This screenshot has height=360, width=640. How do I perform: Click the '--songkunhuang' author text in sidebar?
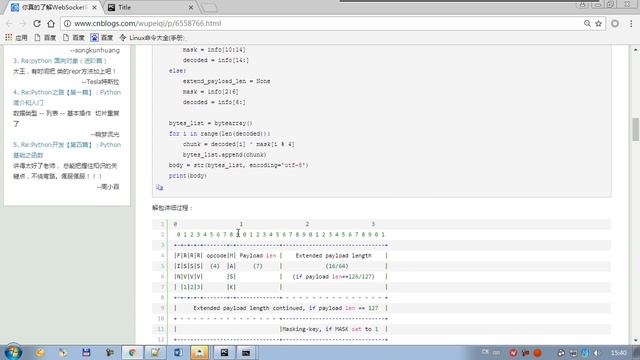95,50
